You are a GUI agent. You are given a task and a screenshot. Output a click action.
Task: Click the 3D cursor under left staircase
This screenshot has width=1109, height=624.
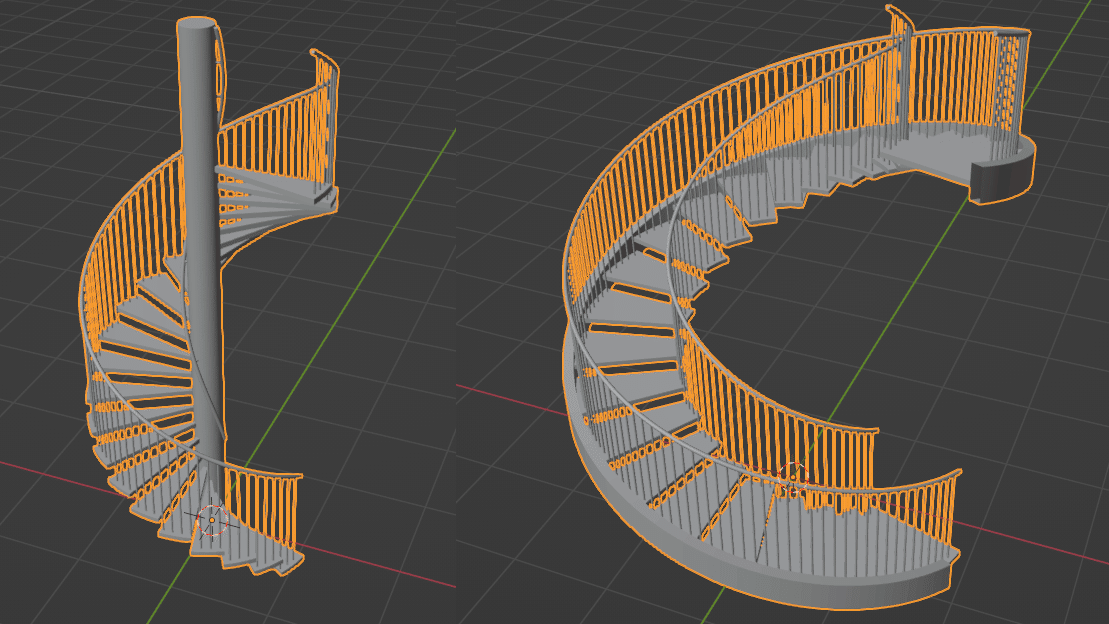tap(212, 521)
